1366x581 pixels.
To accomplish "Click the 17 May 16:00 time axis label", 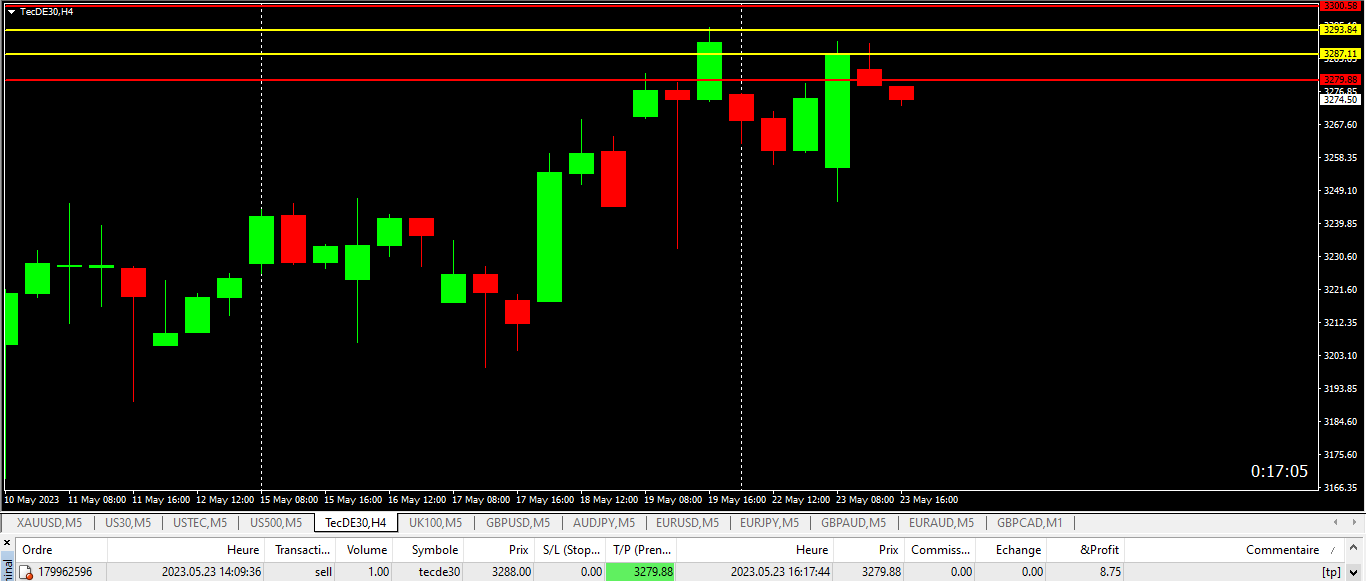I will click(545, 499).
